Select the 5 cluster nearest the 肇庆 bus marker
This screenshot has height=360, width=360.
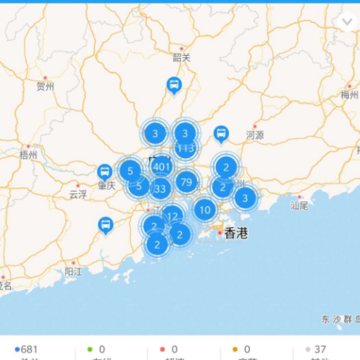(130, 171)
